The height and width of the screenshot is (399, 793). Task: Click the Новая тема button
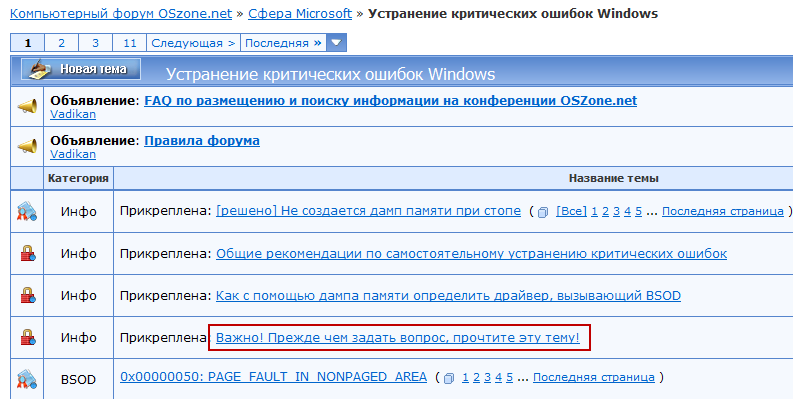point(81,69)
